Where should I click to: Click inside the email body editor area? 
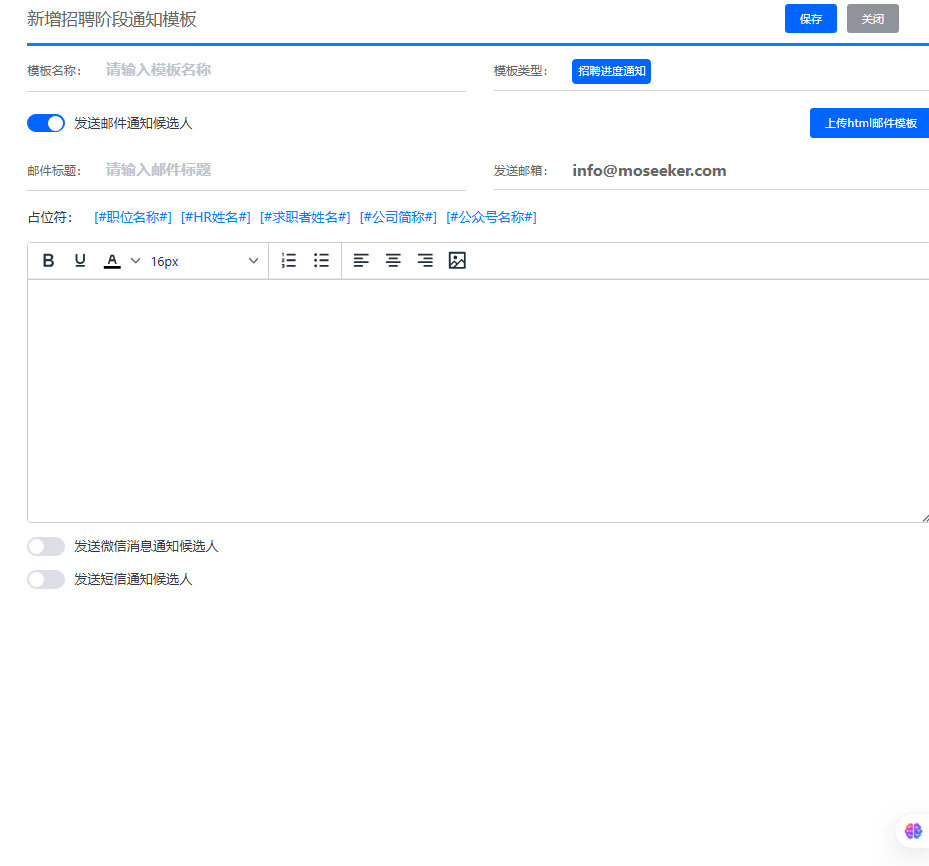point(478,401)
